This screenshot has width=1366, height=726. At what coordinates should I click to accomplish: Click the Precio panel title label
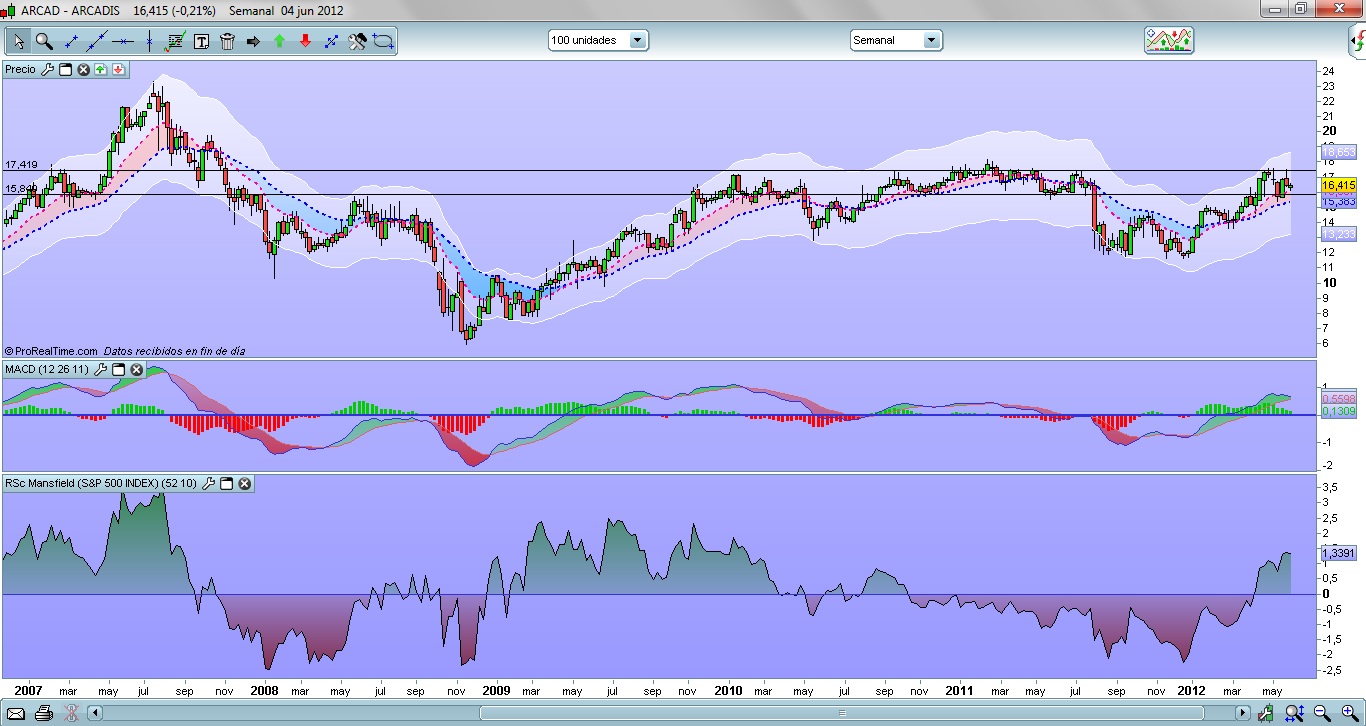point(20,69)
